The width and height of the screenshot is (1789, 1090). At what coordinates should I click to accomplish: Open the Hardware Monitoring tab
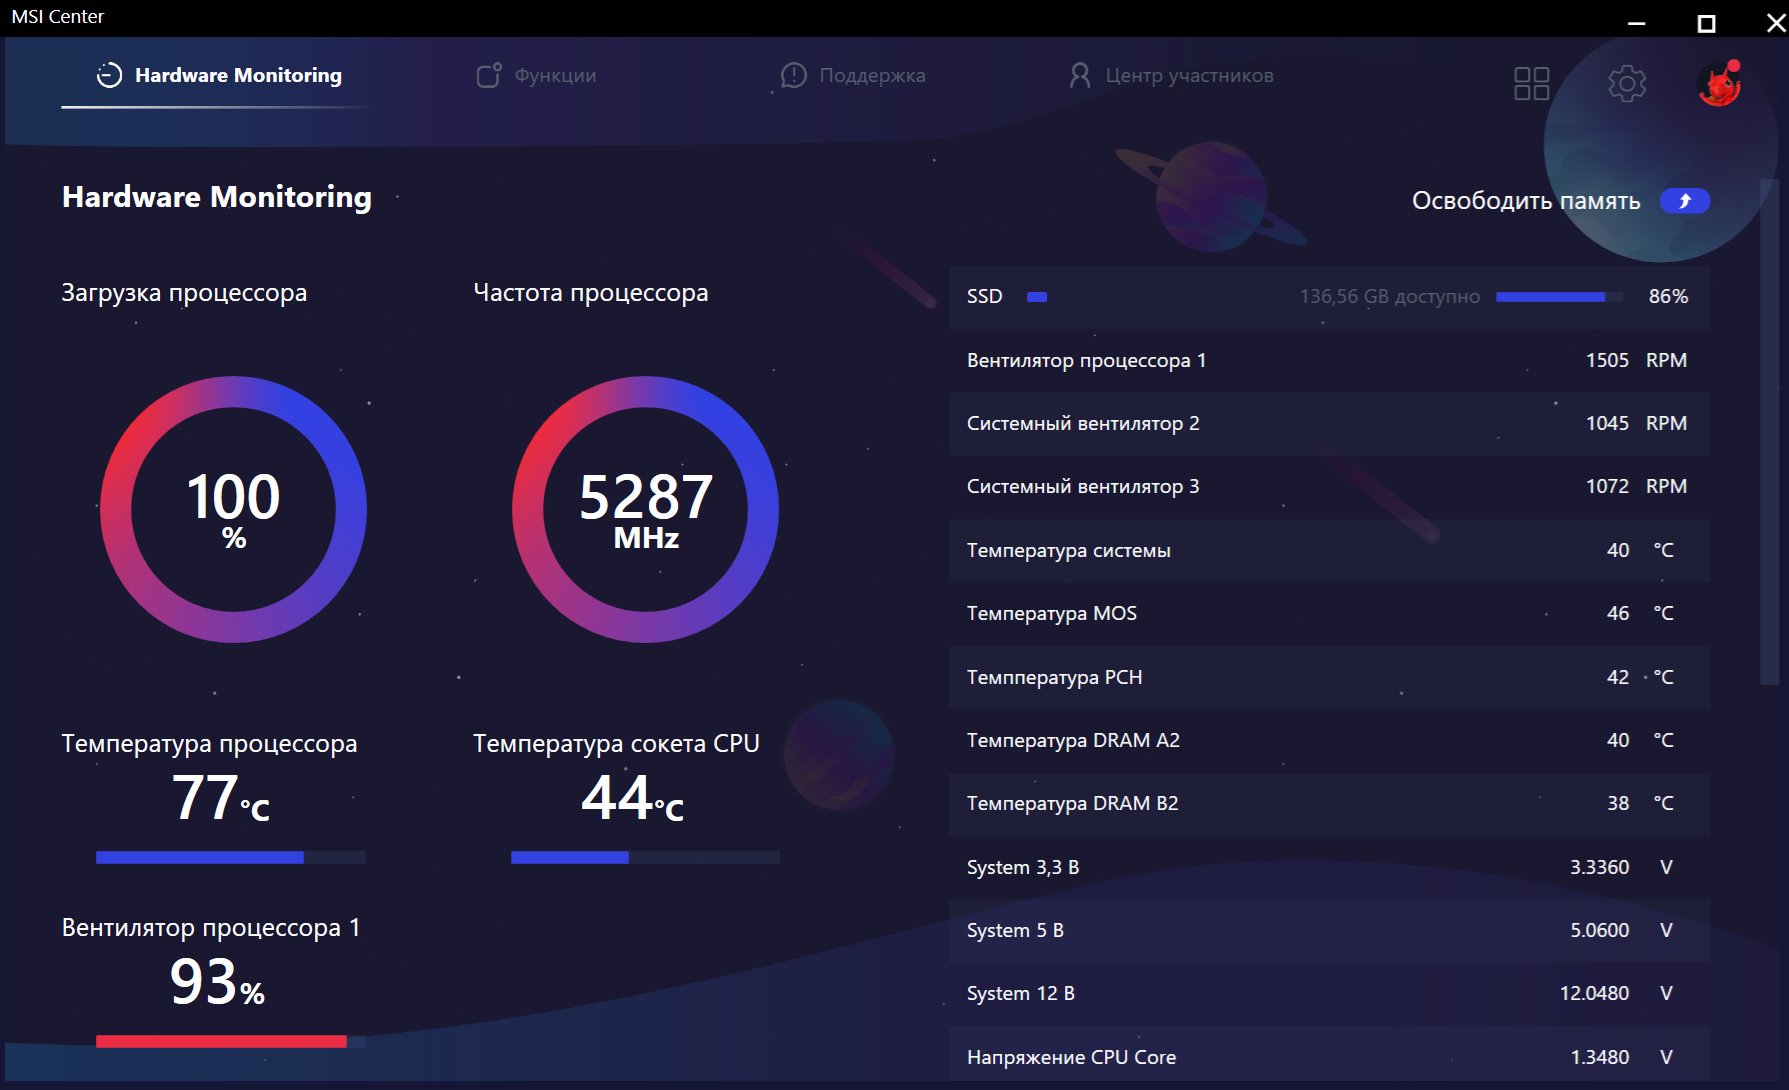coord(219,75)
